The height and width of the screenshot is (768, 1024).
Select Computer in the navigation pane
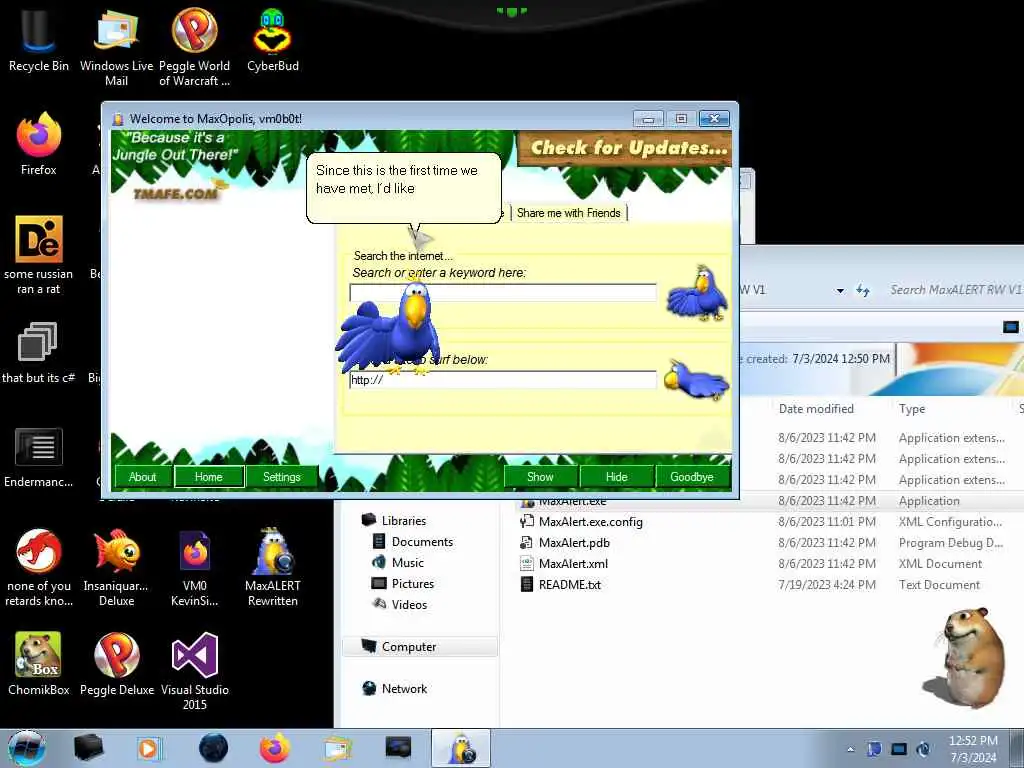point(419,647)
